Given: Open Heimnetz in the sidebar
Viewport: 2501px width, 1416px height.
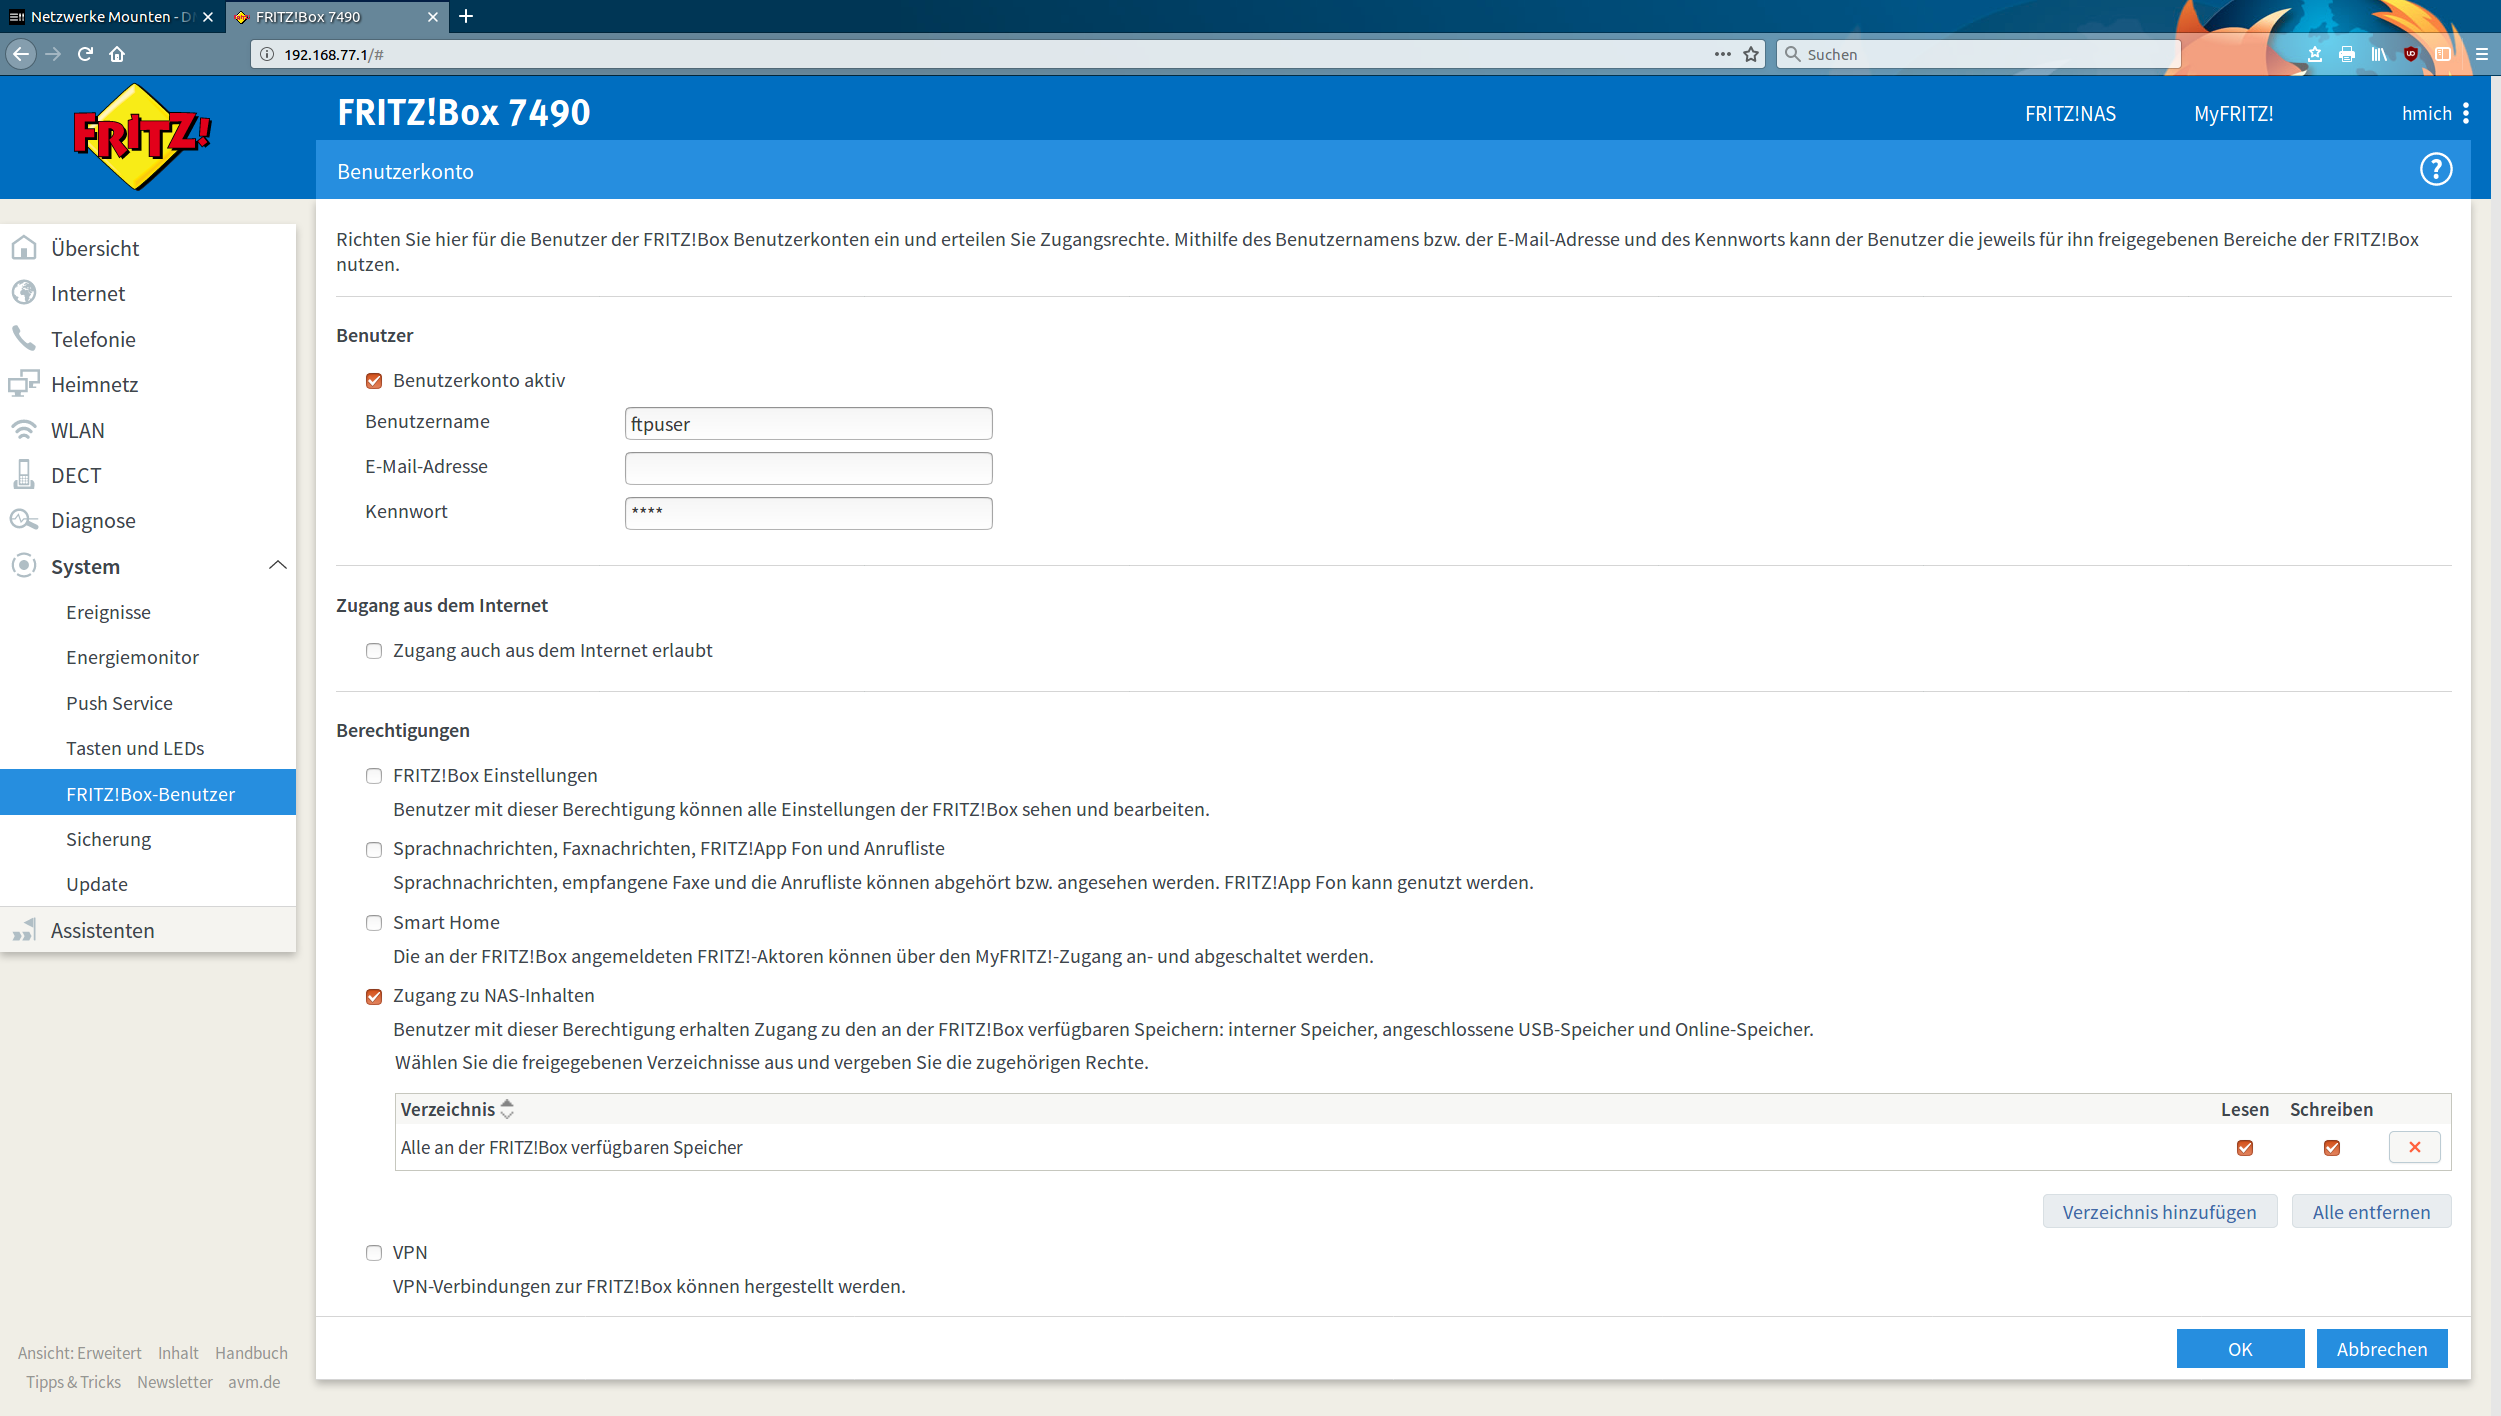Looking at the screenshot, I should pyautogui.click(x=94, y=385).
